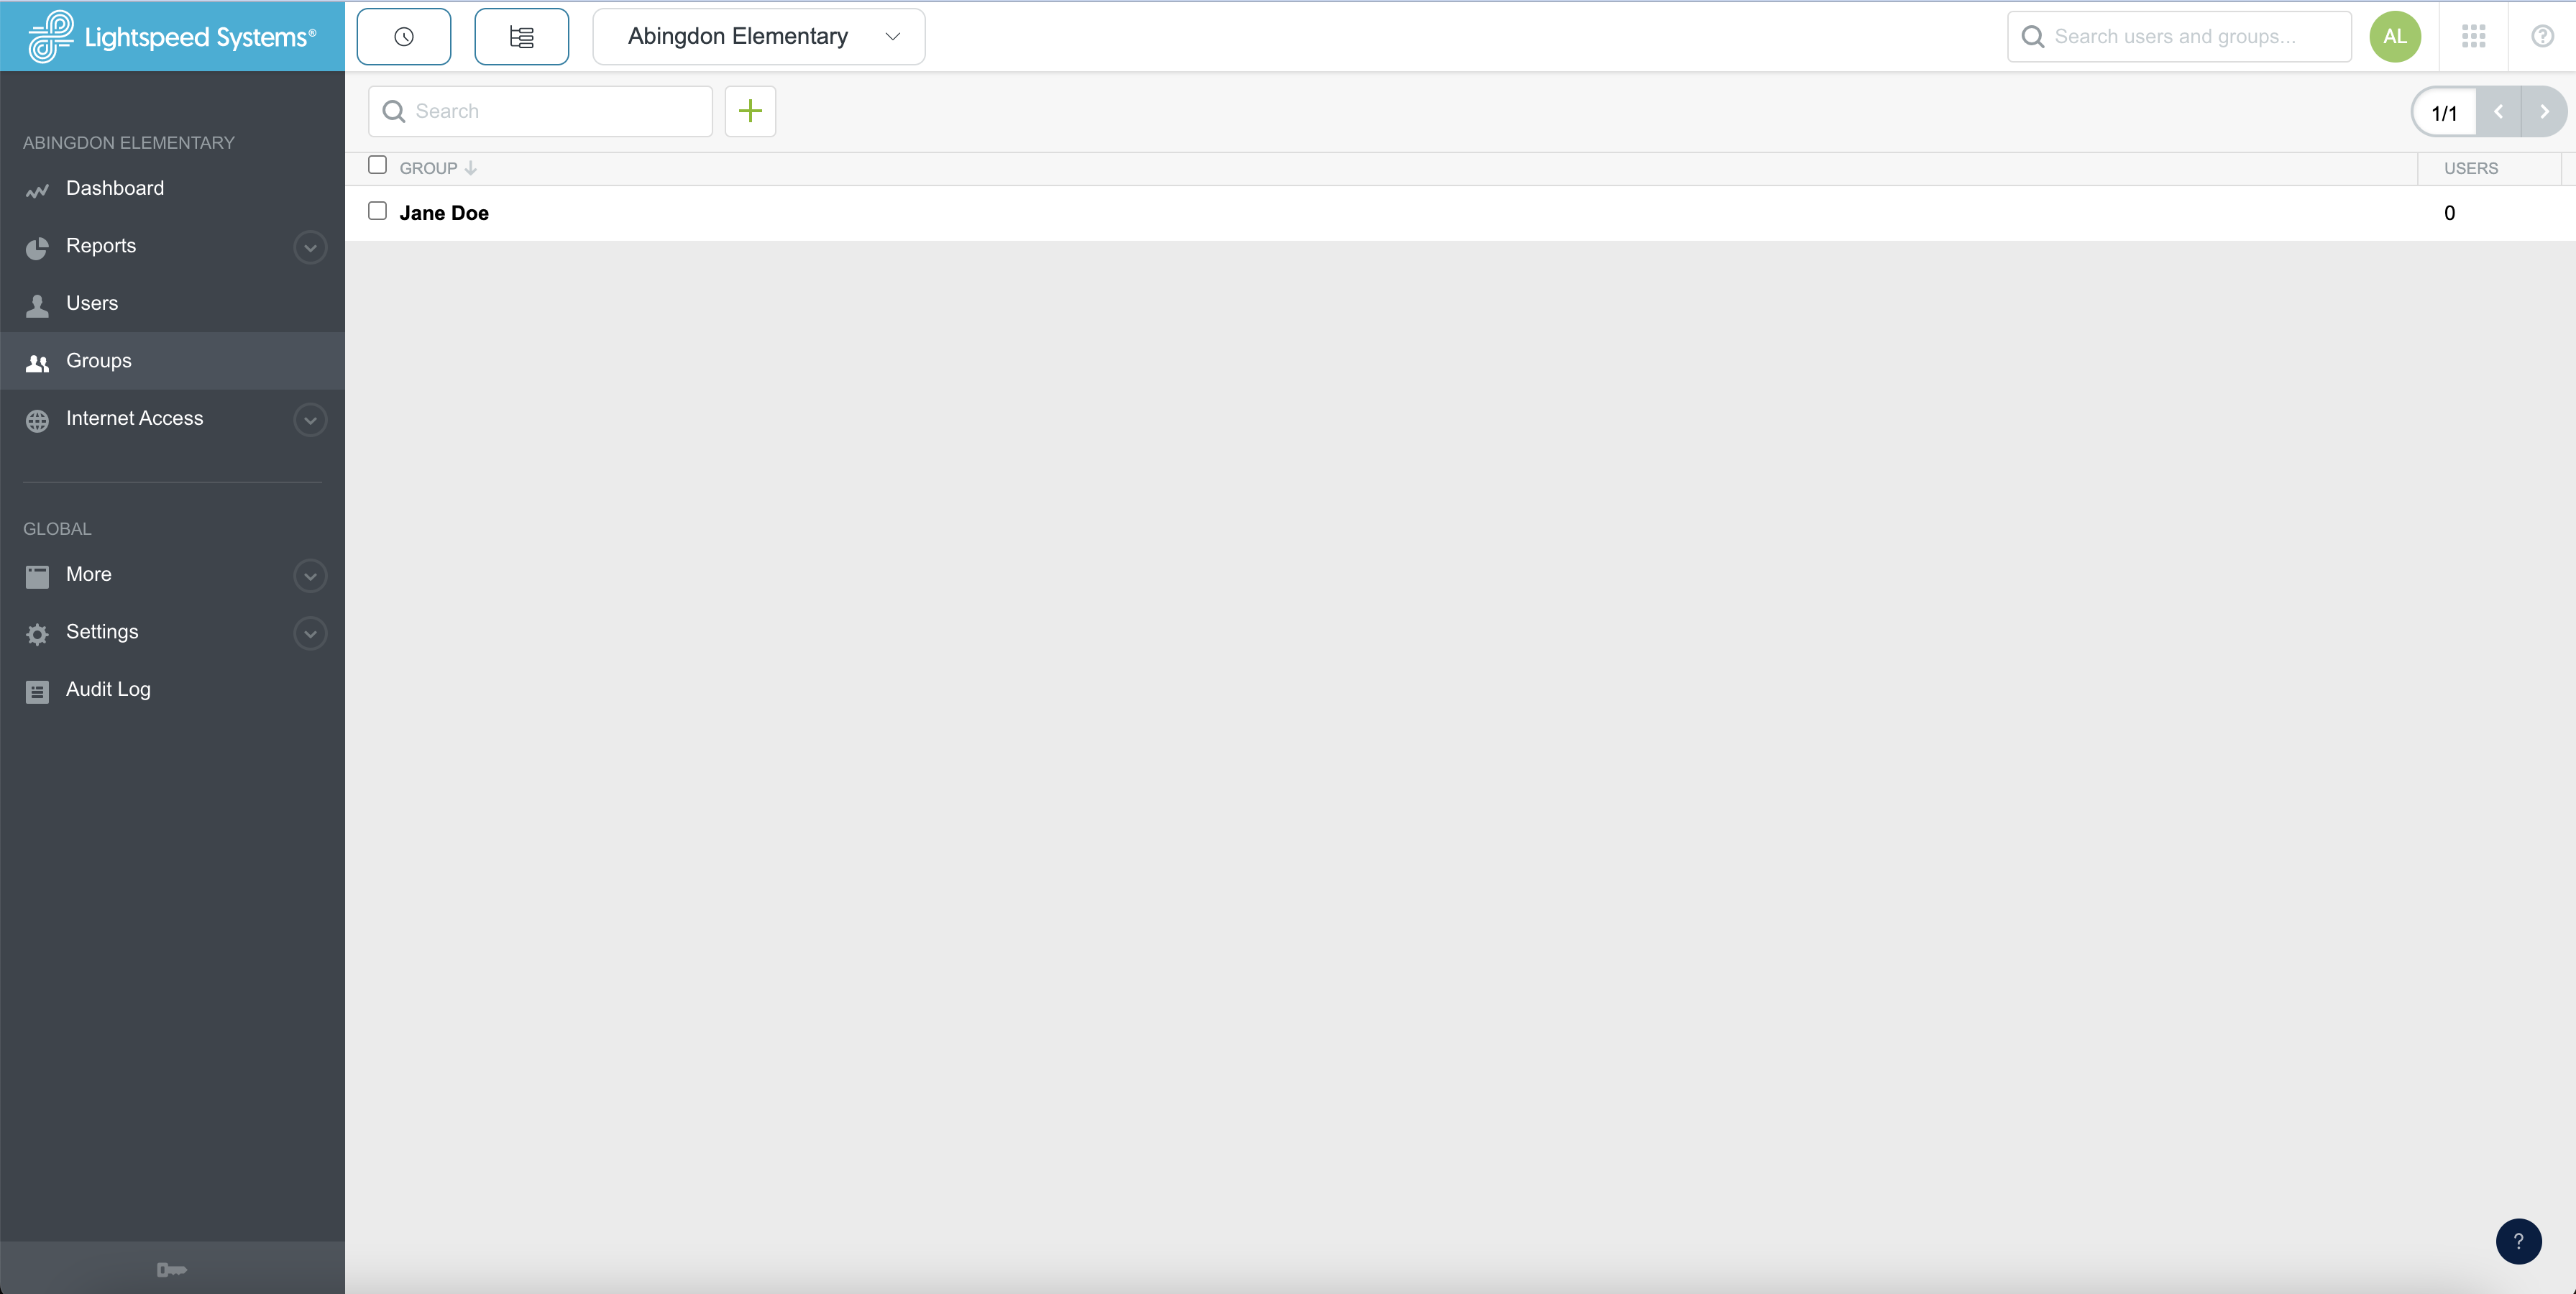Expand the Reports submenu
Viewport: 2576px width, 1294px height.
[309, 247]
